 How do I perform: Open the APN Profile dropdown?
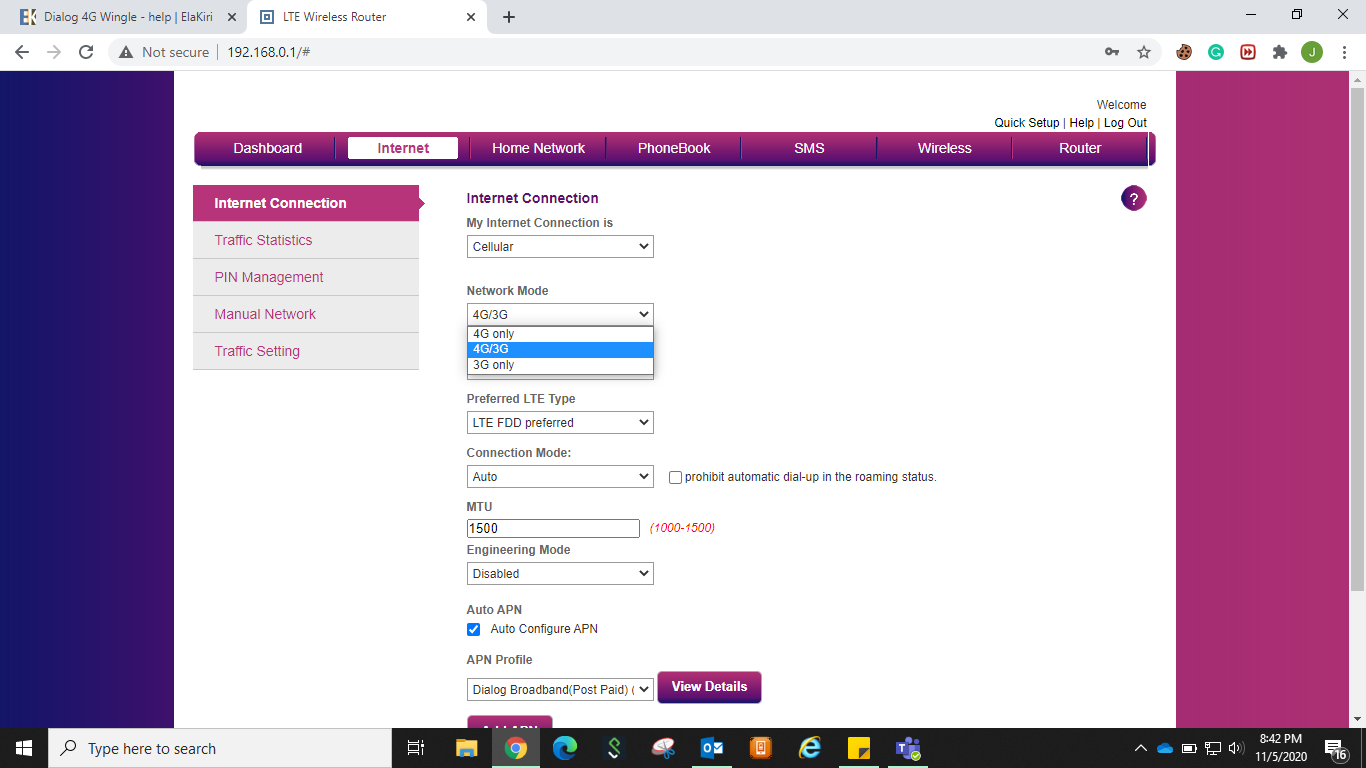pyautogui.click(x=560, y=689)
